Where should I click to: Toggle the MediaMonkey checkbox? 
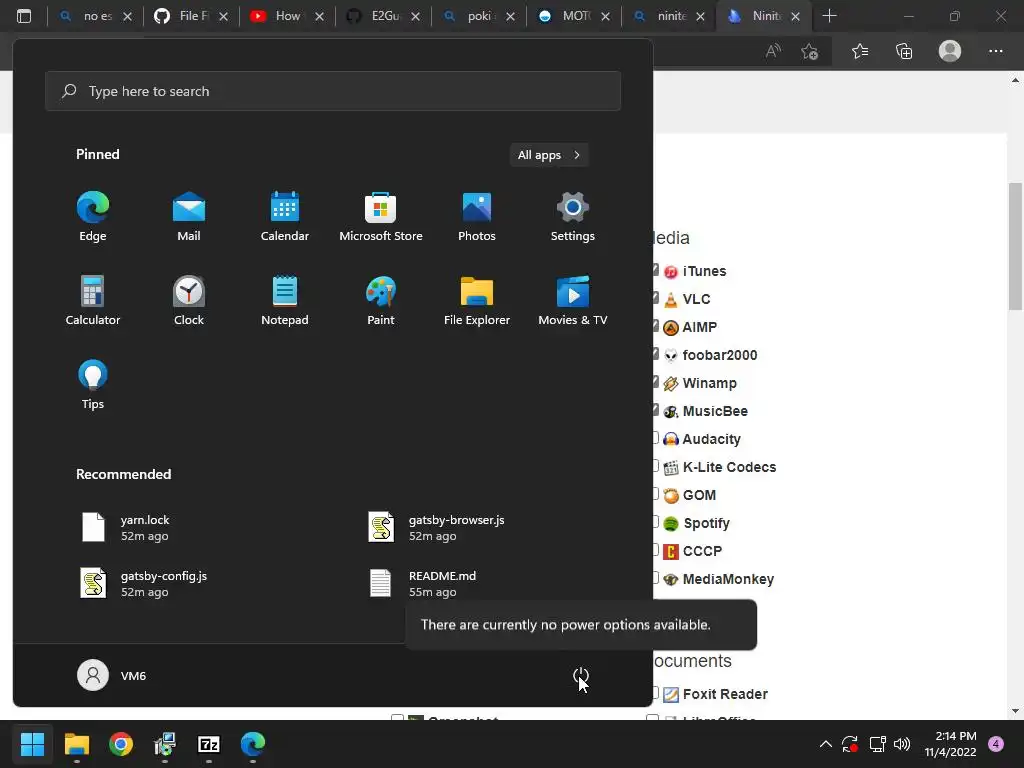coord(654,578)
